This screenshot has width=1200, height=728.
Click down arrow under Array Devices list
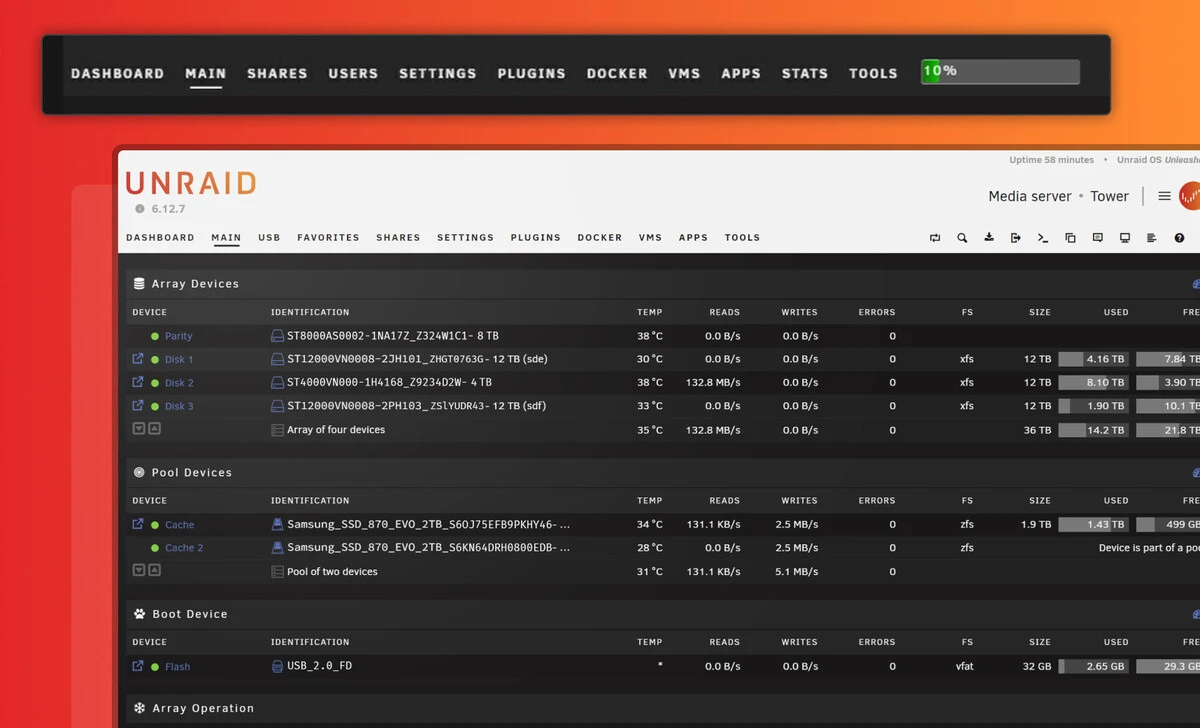pyautogui.click(x=139, y=429)
